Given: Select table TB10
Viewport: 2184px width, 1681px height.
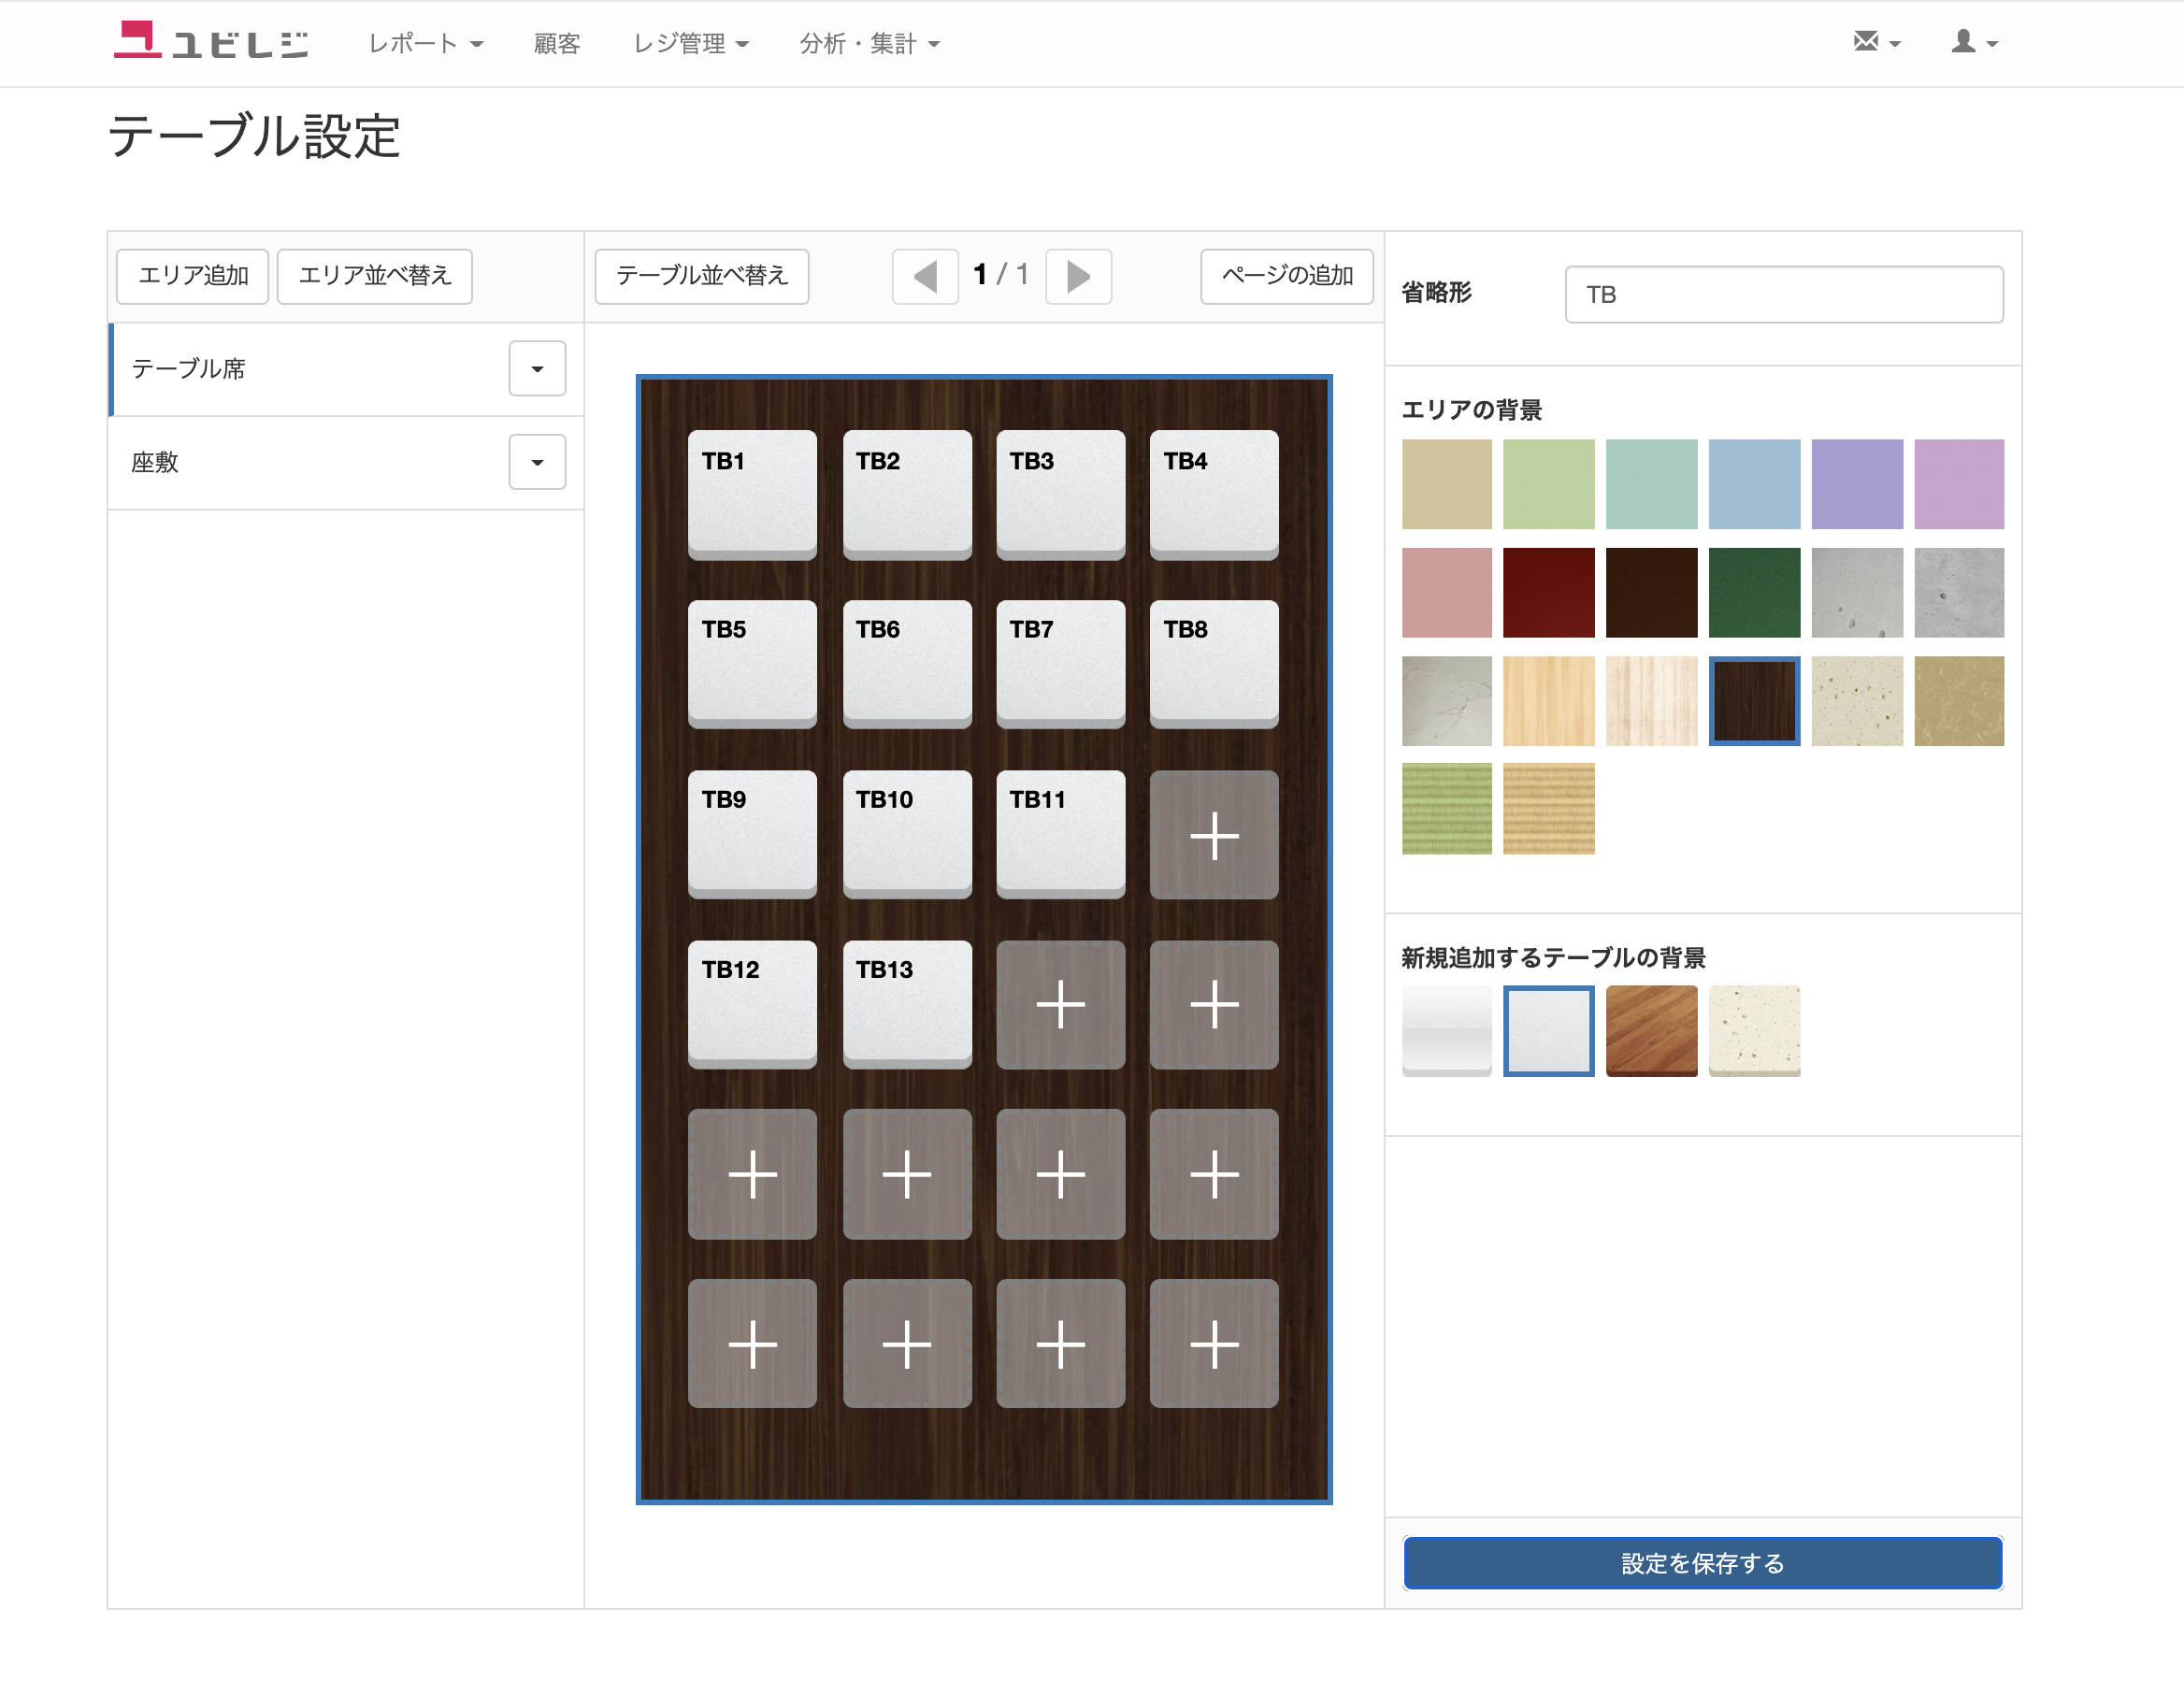Looking at the screenshot, I should [x=907, y=834].
